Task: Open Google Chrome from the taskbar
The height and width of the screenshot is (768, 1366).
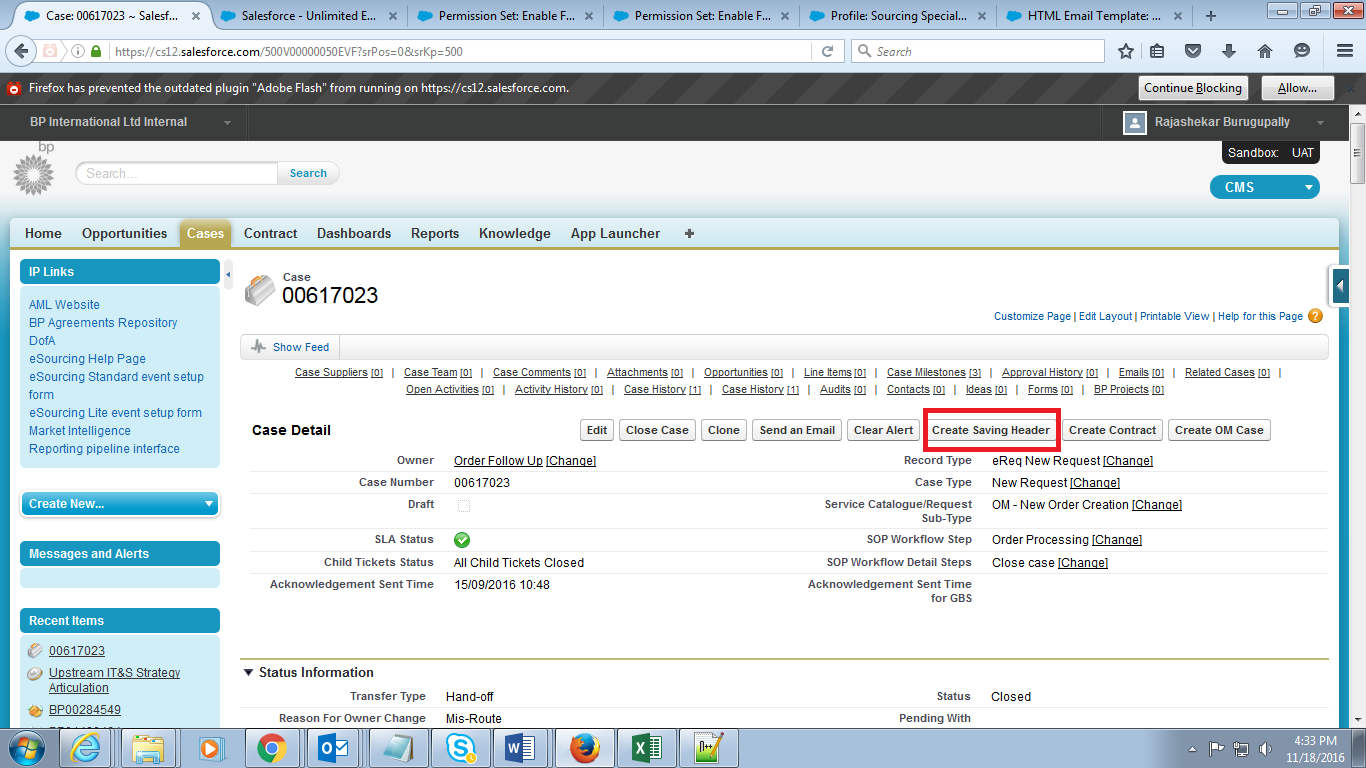Action: [x=271, y=748]
